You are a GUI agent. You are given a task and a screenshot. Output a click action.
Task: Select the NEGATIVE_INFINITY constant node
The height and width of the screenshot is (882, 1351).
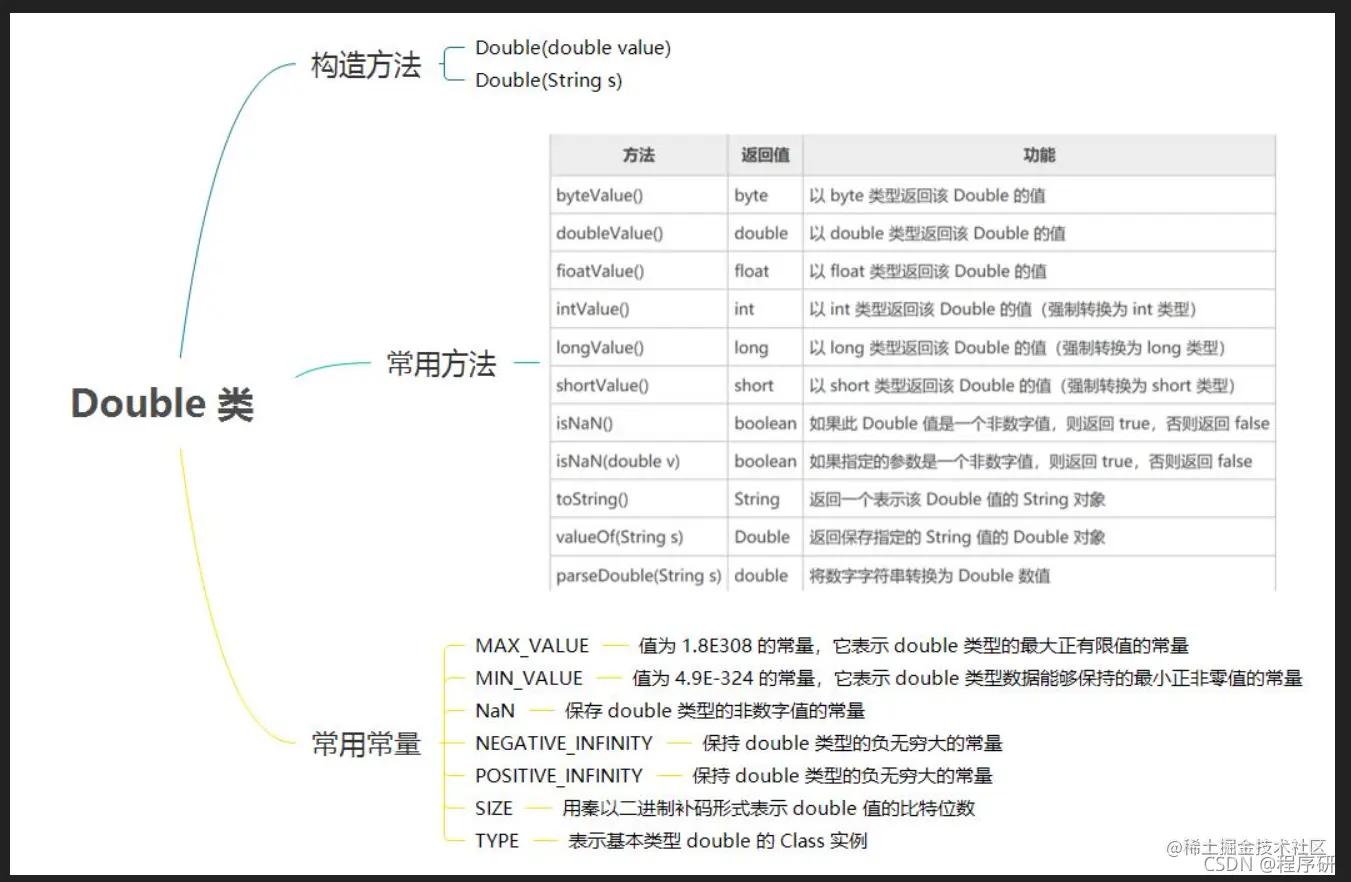point(564,743)
